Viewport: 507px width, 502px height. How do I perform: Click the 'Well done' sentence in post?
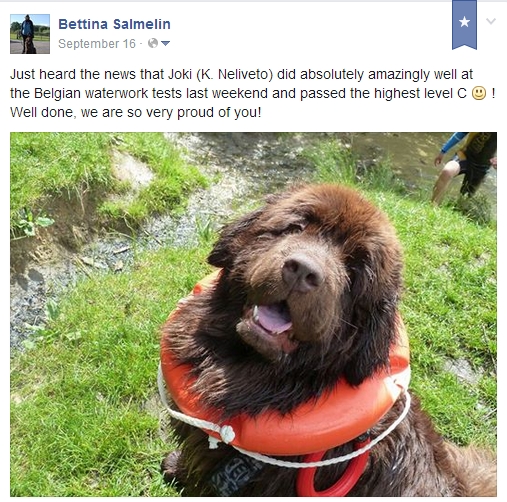pos(136,113)
